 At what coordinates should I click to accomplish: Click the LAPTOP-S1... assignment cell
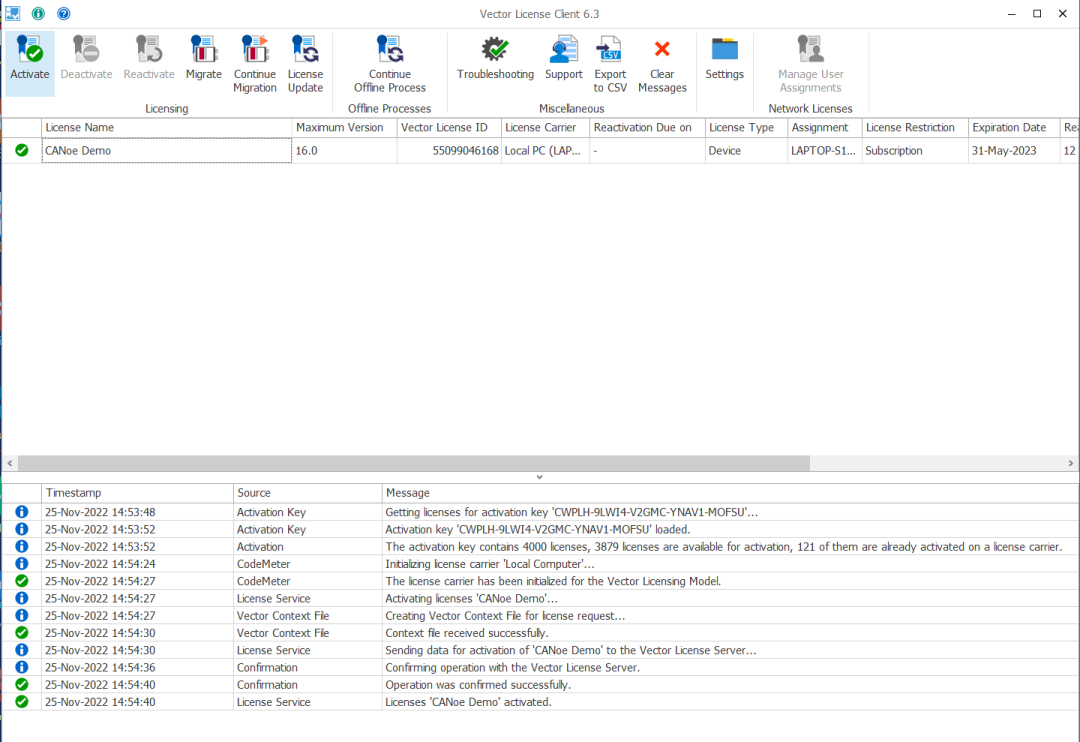pyautogui.click(x=825, y=150)
